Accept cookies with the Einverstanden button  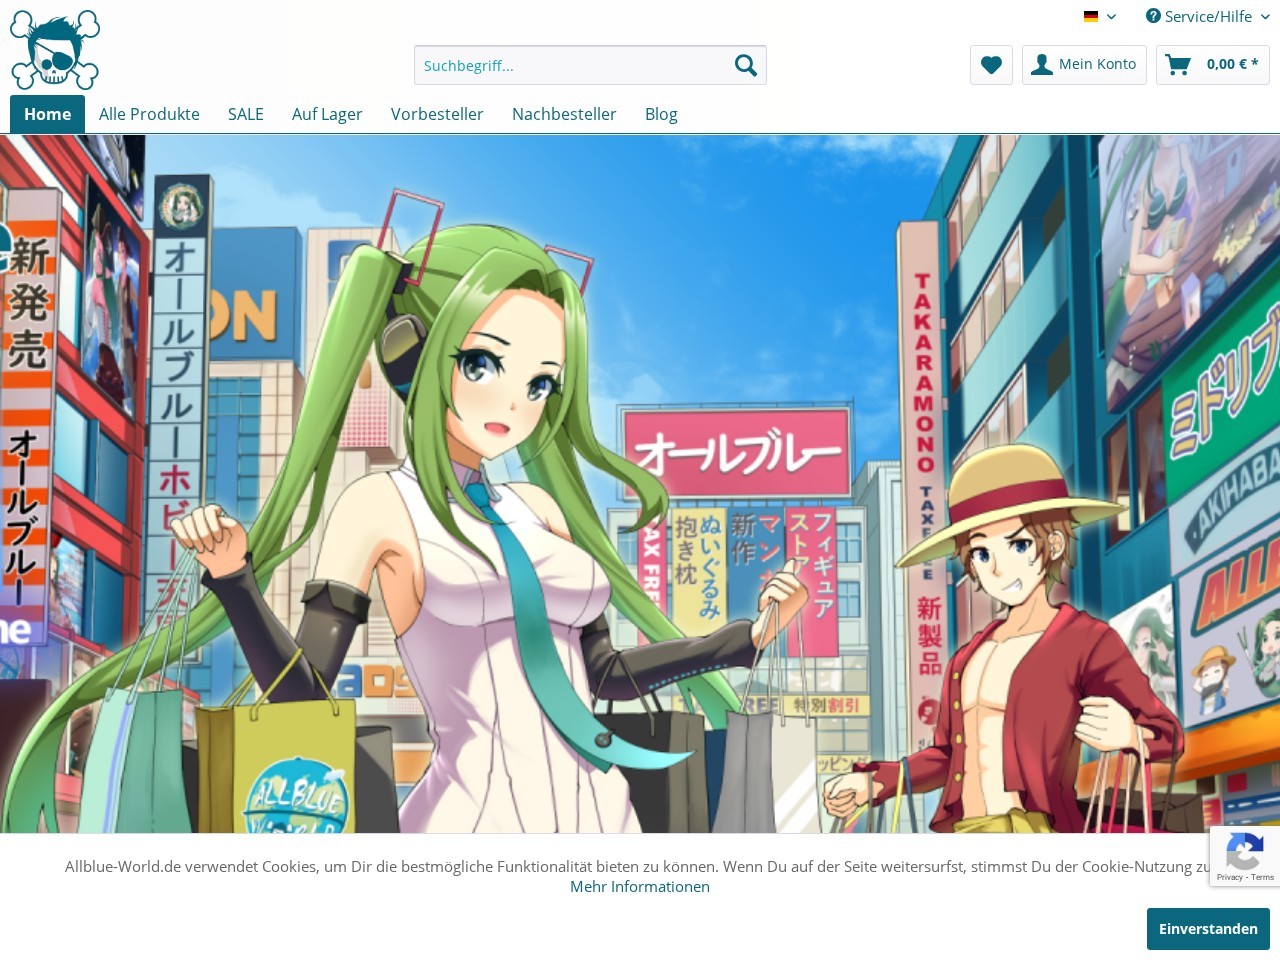coord(1208,929)
